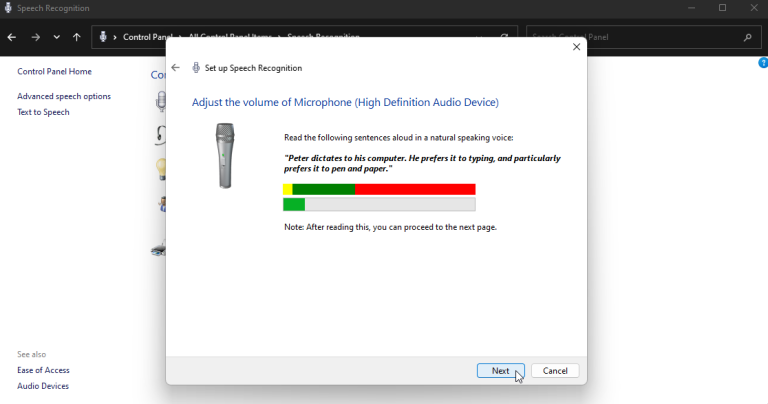This screenshot has width=768, height=404.
Task: Click the large microphone image in dialog
Action: [226, 155]
